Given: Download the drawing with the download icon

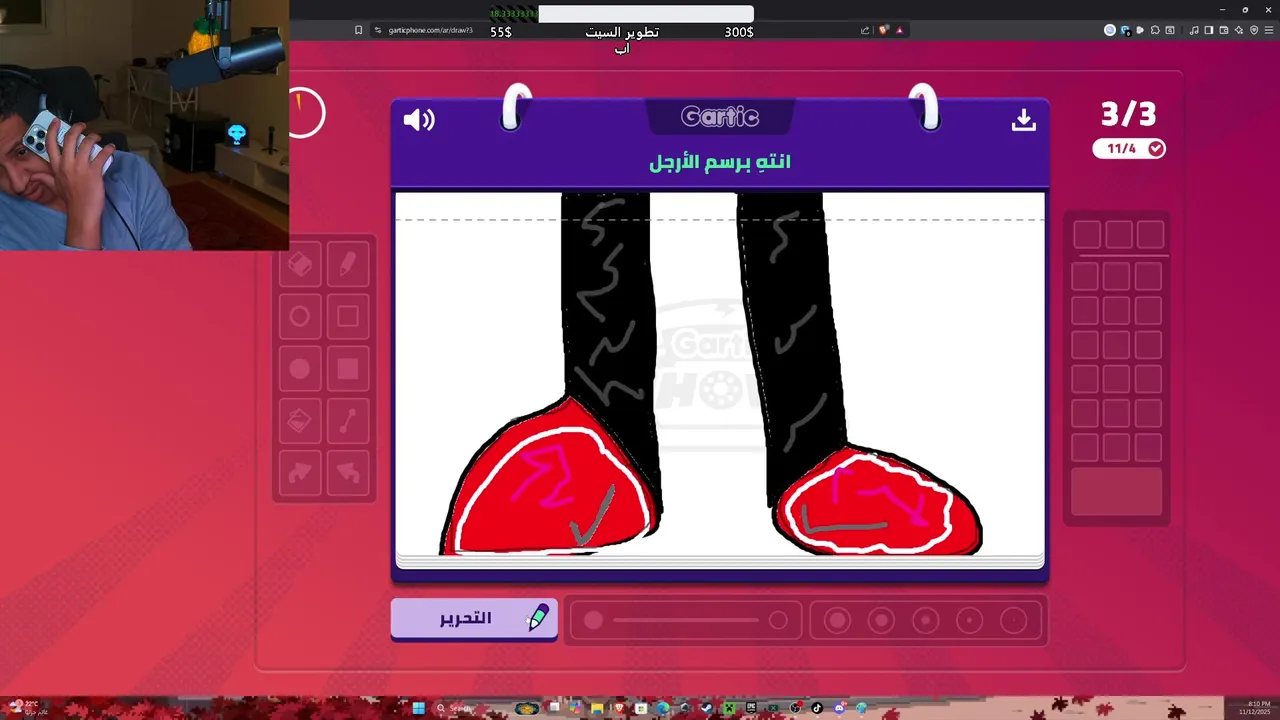Looking at the screenshot, I should (1023, 120).
